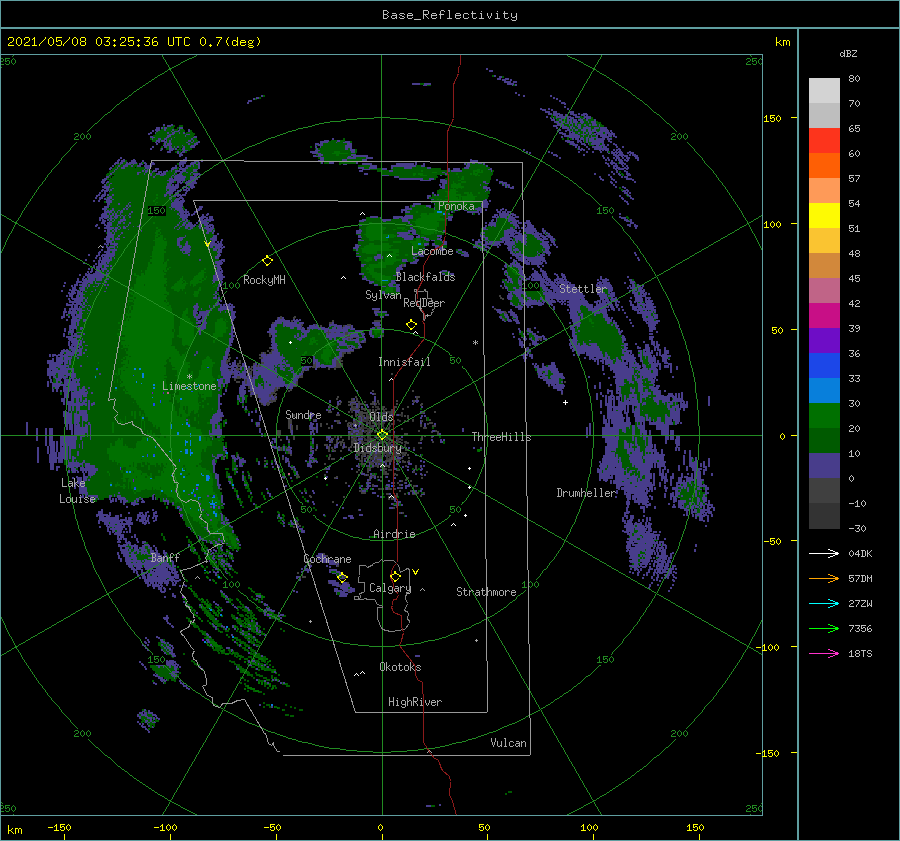
Task: Click the magenta 18TS arrow in legend
Action: click(x=824, y=653)
